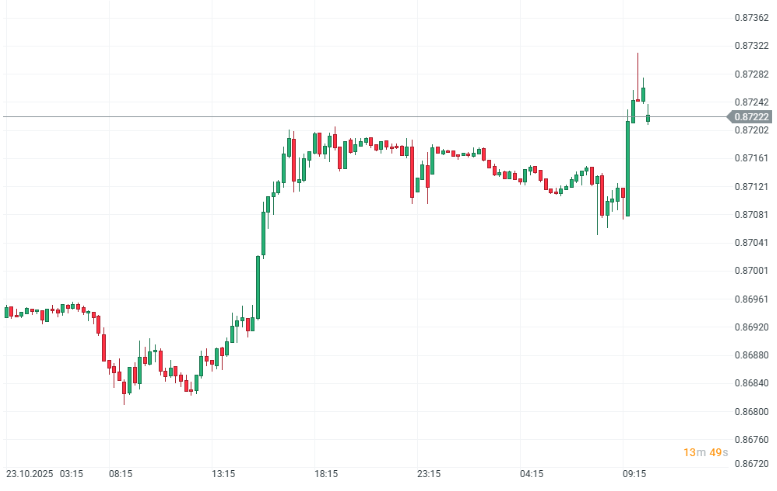Viewport: 777px width, 491px height.
Task: Select the 03:15 time axis label
Action: click(x=71, y=473)
